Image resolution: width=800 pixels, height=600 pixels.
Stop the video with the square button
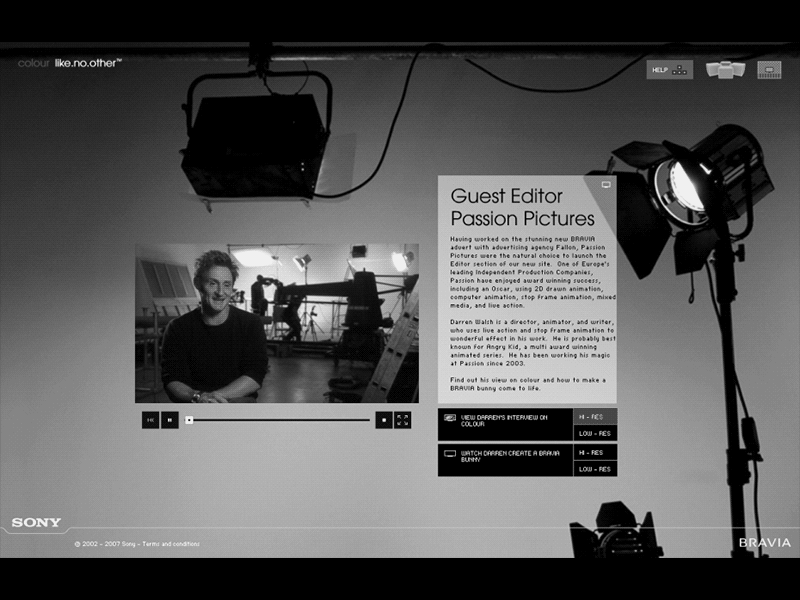384,420
